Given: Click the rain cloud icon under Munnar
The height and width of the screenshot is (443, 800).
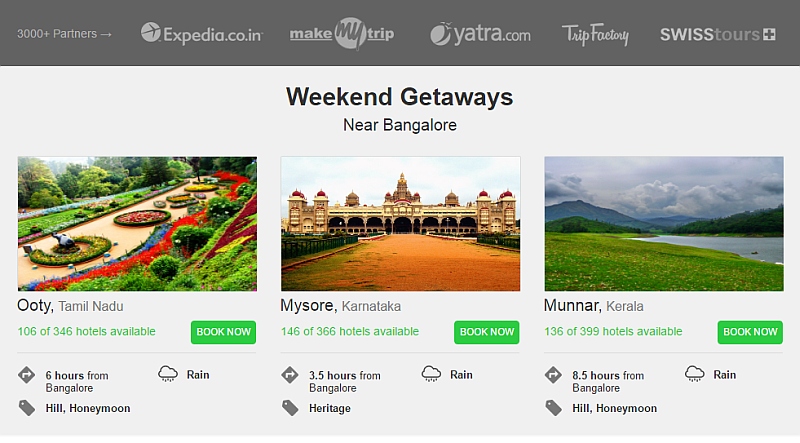Looking at the screenshot, I should pyautogui.click(x=694, y=374).
